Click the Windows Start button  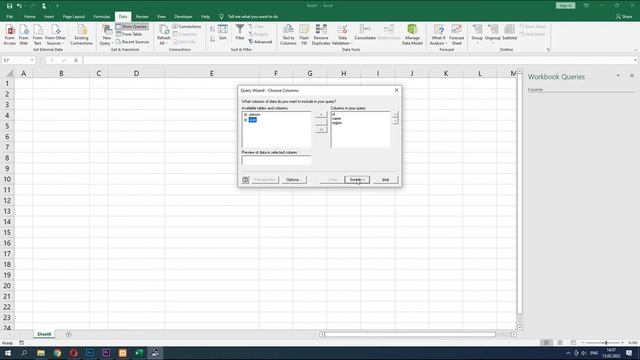pyautogui.click(x=8, y=353)
